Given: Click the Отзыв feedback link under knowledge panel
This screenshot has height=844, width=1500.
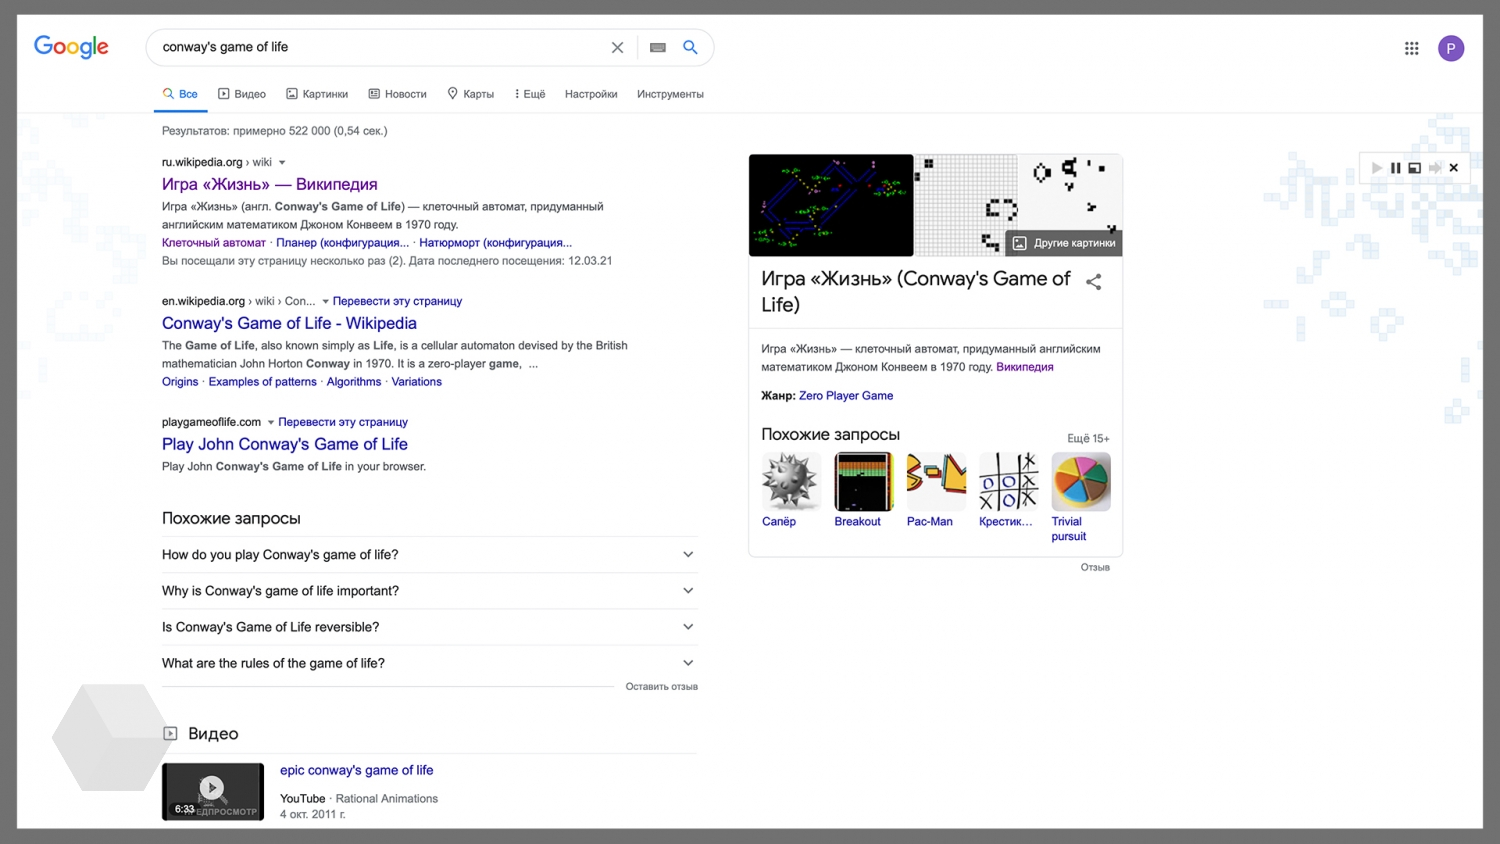Looking at the screenshot, I should (x=1095, y=567).
